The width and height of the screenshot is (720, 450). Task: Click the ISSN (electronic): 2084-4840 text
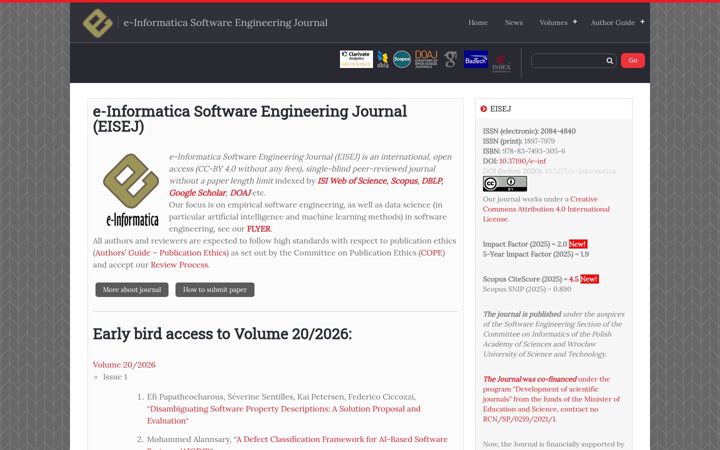tap(529, 131)
